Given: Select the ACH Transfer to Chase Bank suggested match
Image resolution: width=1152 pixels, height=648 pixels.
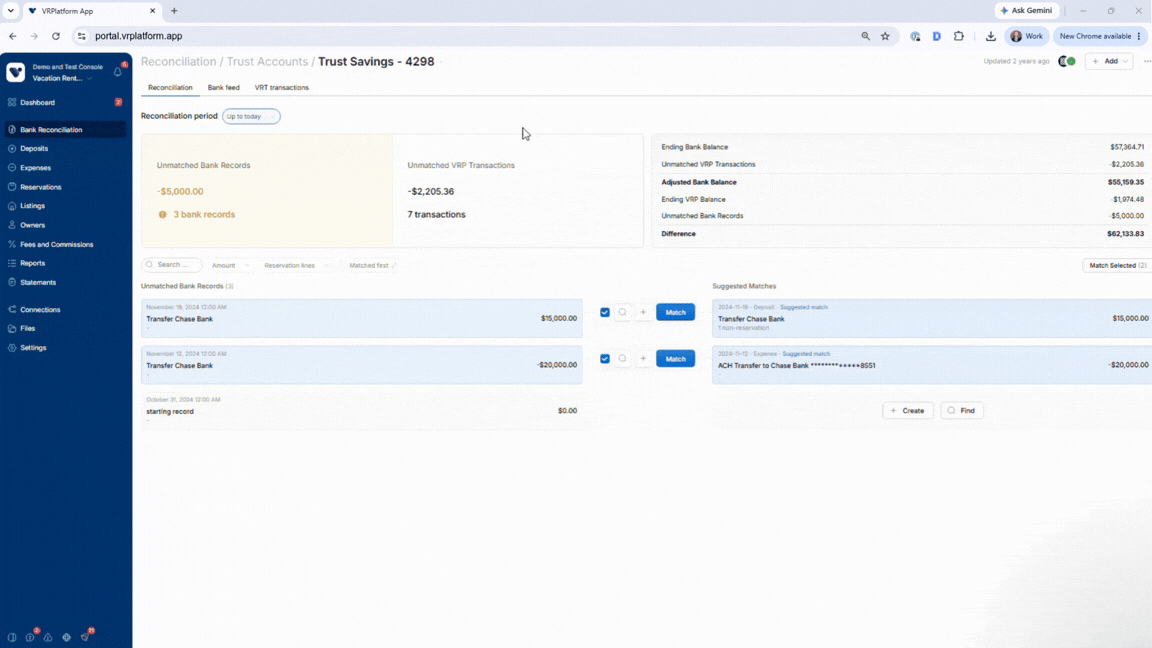Looking at the screenshot, I should click(x=932, y=364).
